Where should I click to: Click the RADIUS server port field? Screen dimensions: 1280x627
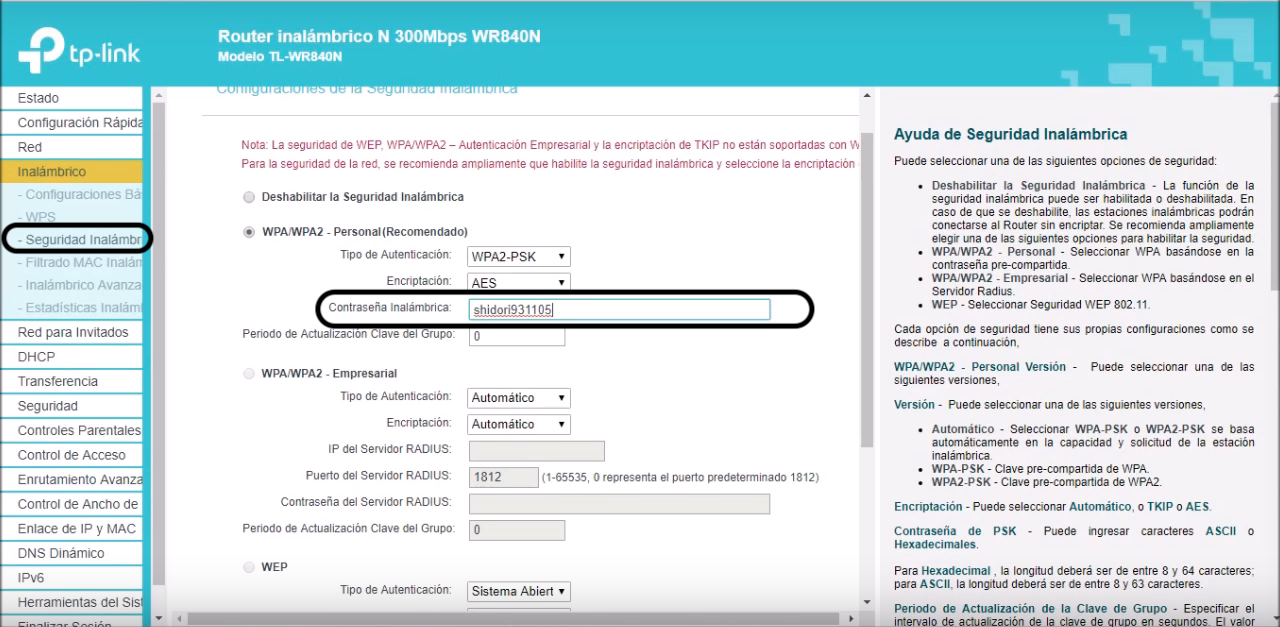pyautogui.click(x=503, y=477)
